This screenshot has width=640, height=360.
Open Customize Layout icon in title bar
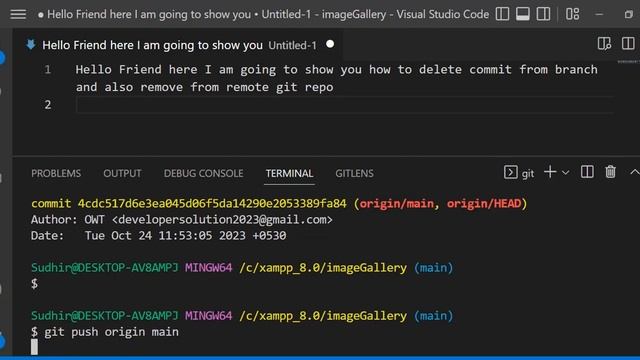pyautogui.click(x=572, y=14)
